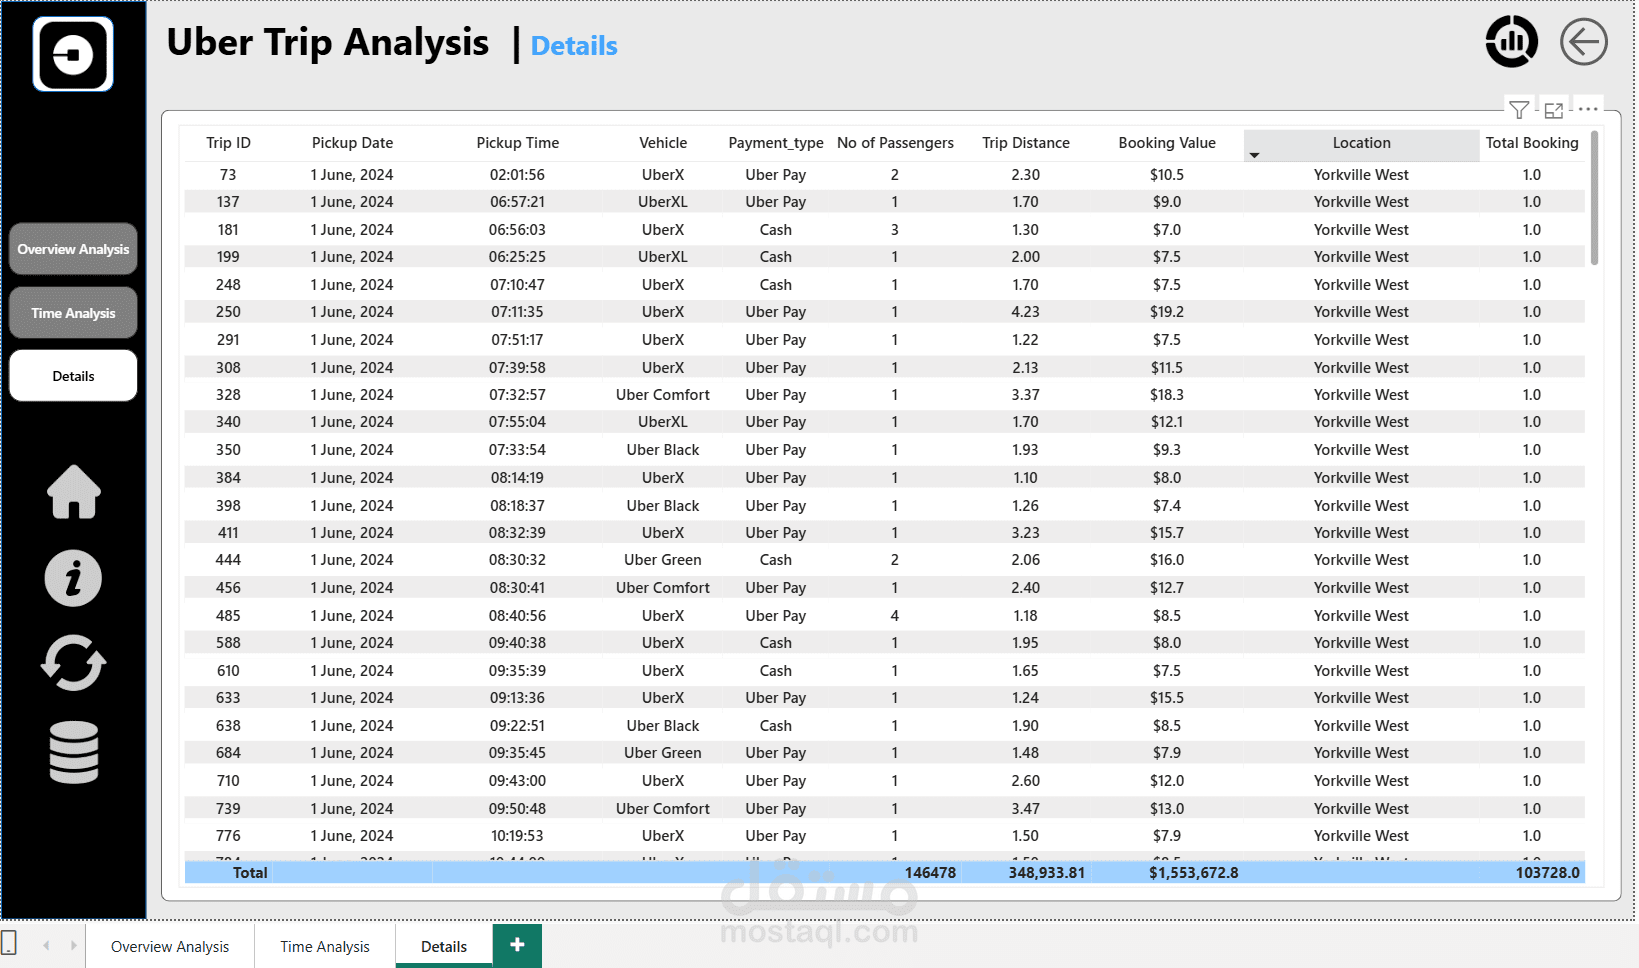
Task: Click the blue Details title text
Action: click(574, 46)
